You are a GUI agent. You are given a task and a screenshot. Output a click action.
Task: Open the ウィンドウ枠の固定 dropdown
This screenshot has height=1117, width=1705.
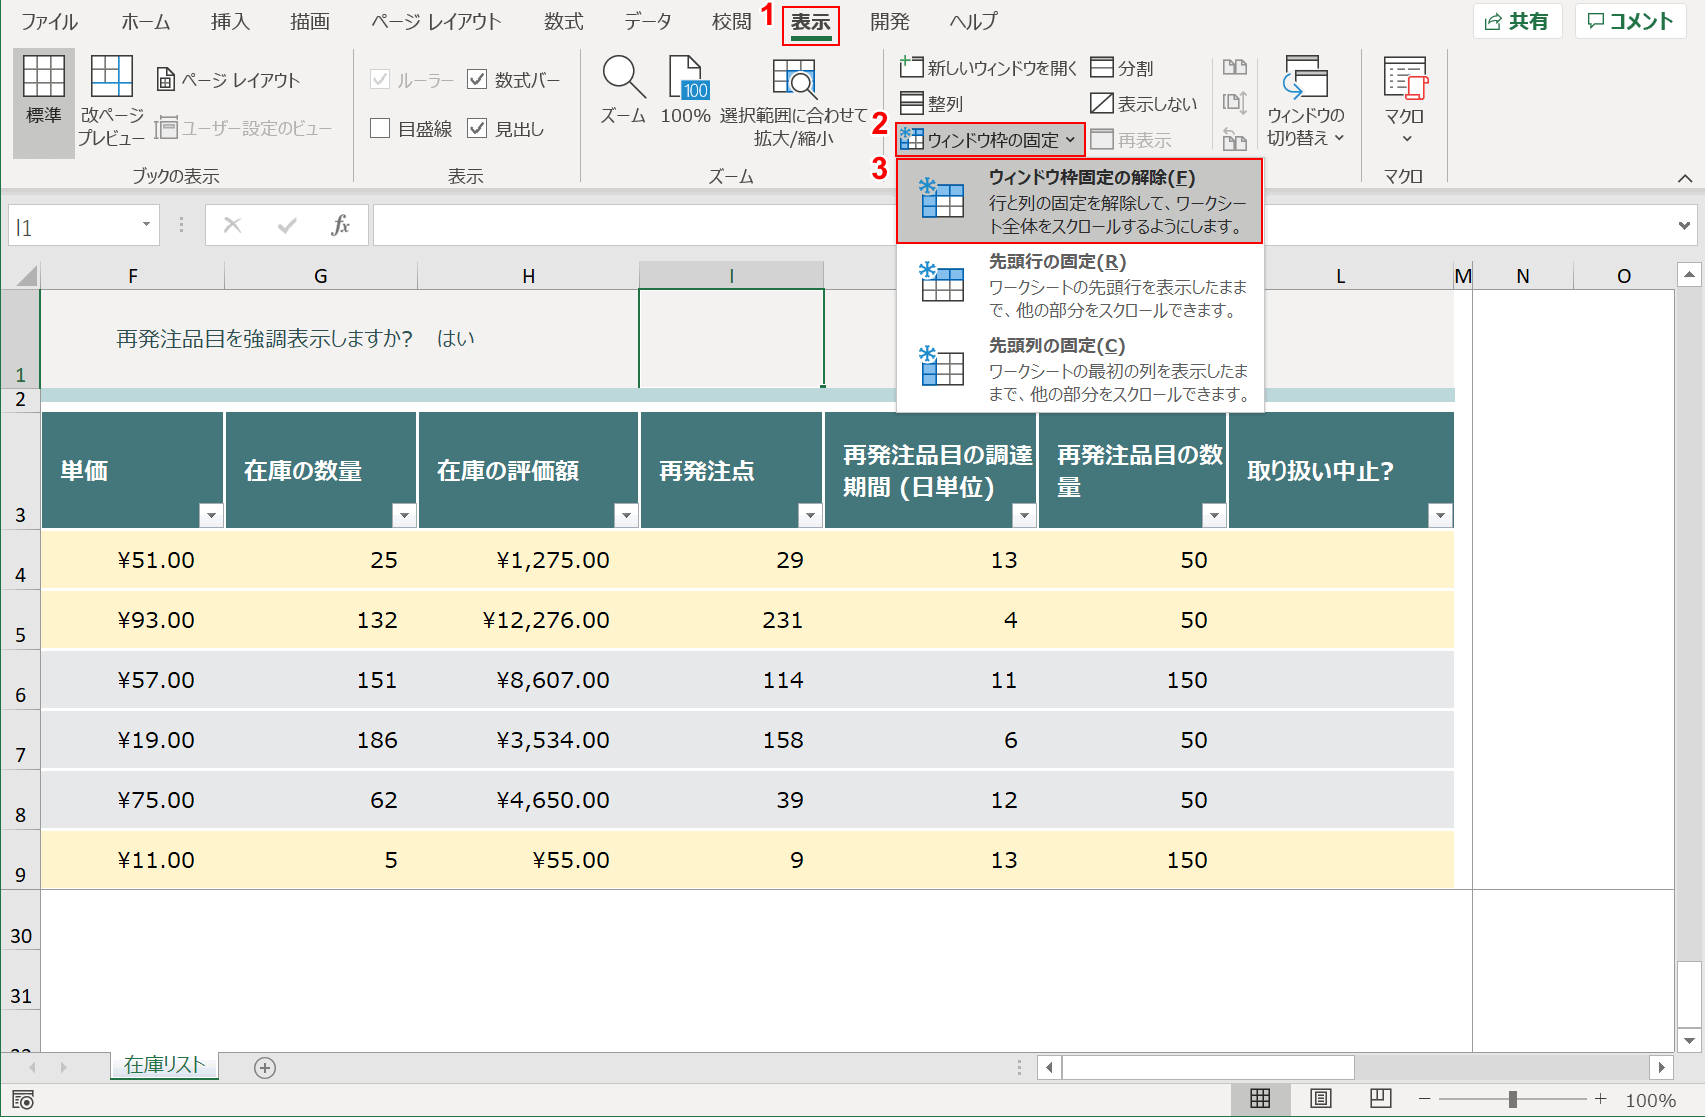[x=989, y=140]
